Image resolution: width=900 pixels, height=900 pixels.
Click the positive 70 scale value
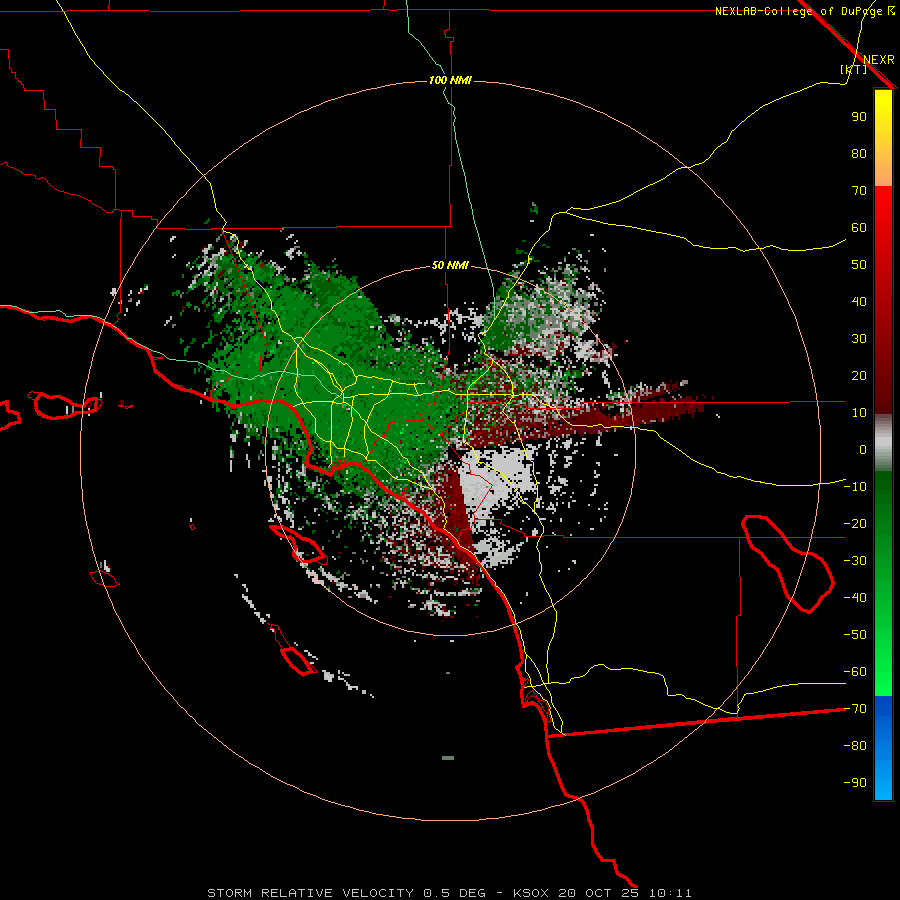[859, 191]
